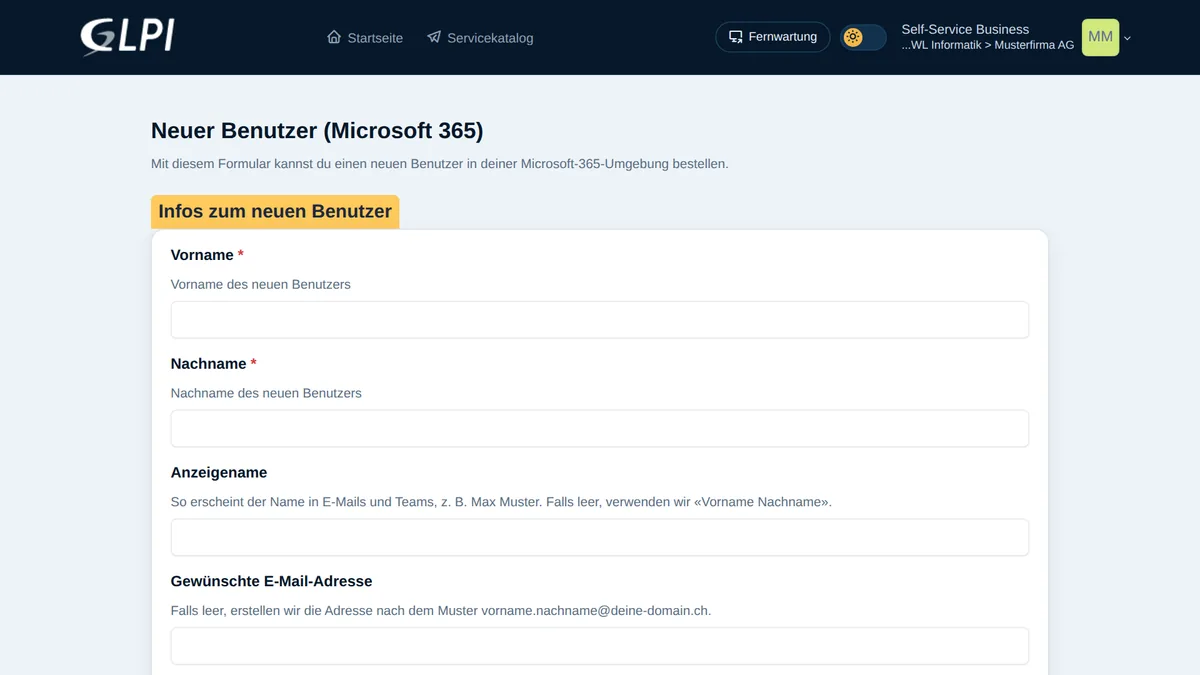Click the Fernwartung button

[773, 37]
